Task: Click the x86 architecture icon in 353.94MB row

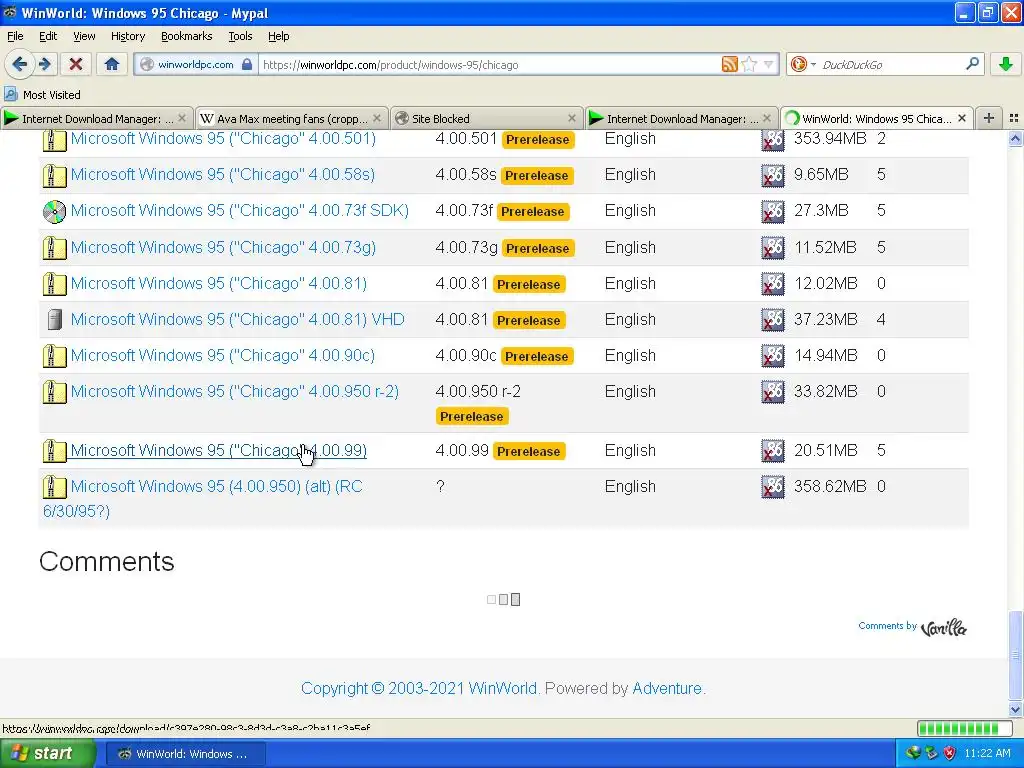Action: 773,139
